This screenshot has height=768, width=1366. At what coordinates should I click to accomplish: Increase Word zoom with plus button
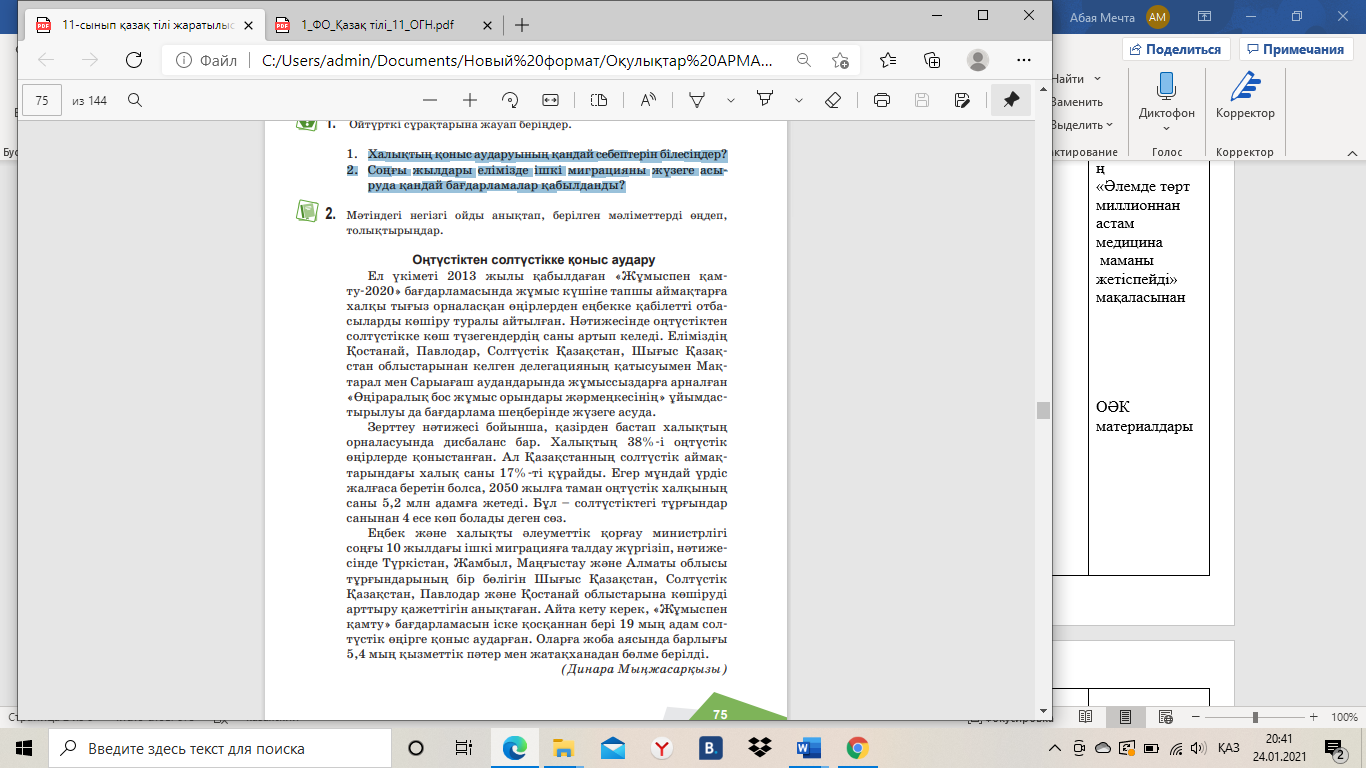[x=1314, y=717]
